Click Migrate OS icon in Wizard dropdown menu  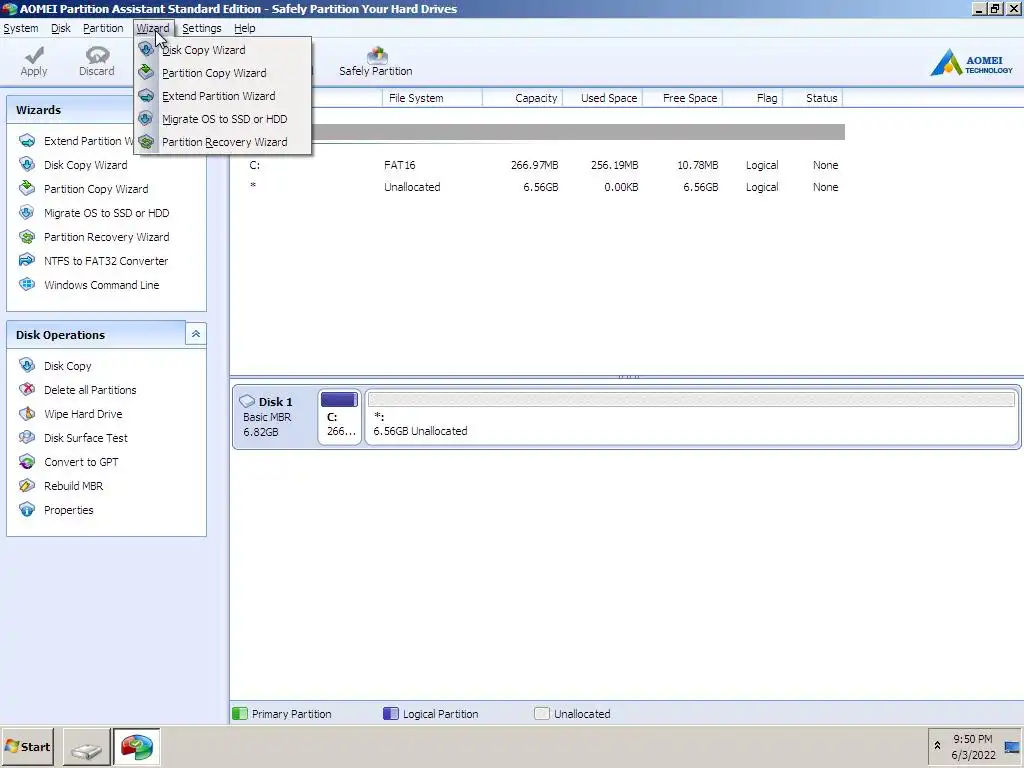tap(146, 119)
